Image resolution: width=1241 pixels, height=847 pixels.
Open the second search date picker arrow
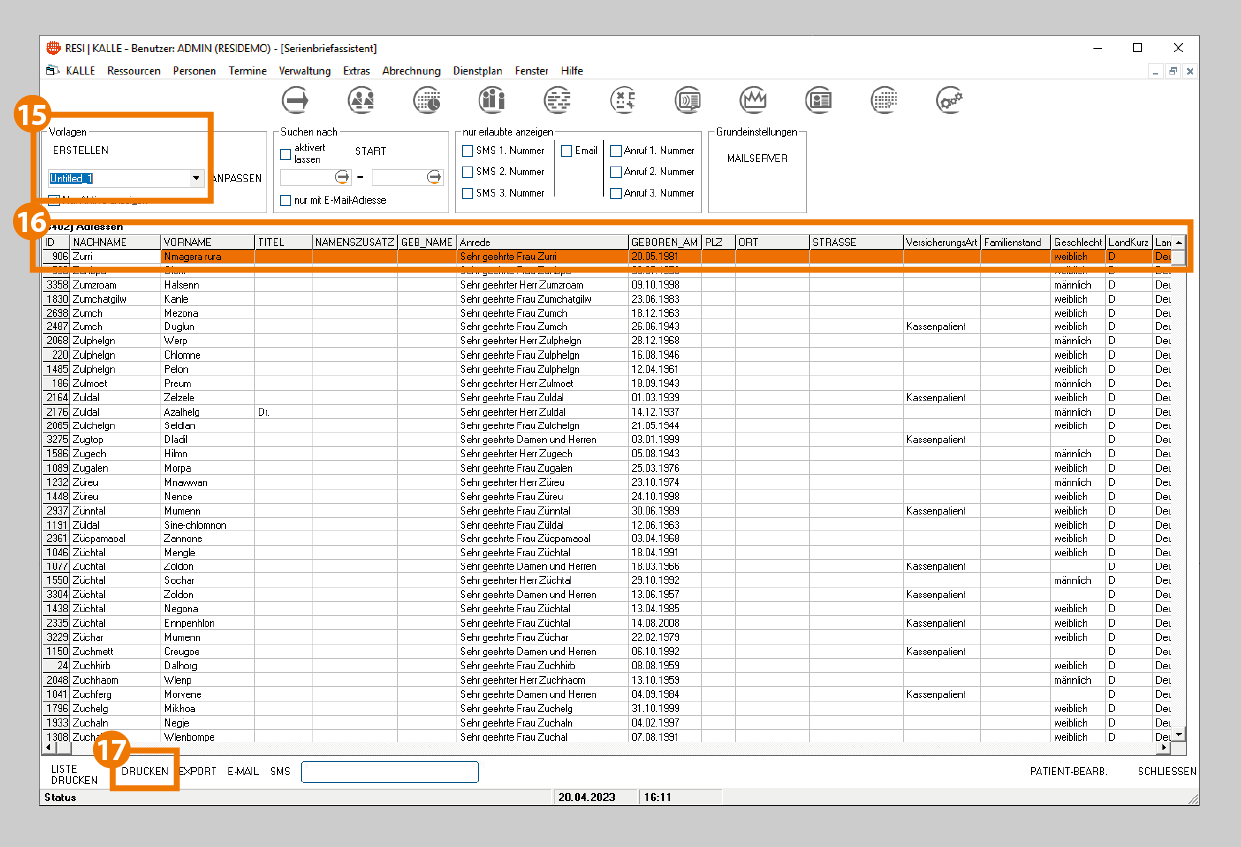point(434,177)
